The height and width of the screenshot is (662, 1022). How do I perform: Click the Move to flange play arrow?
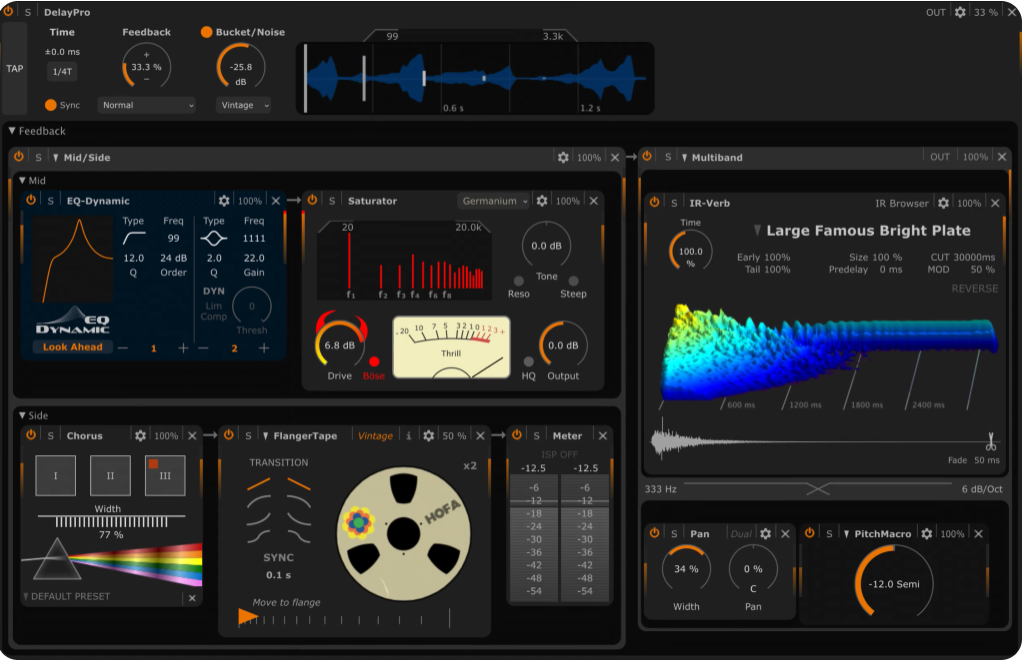click(248, 616)
